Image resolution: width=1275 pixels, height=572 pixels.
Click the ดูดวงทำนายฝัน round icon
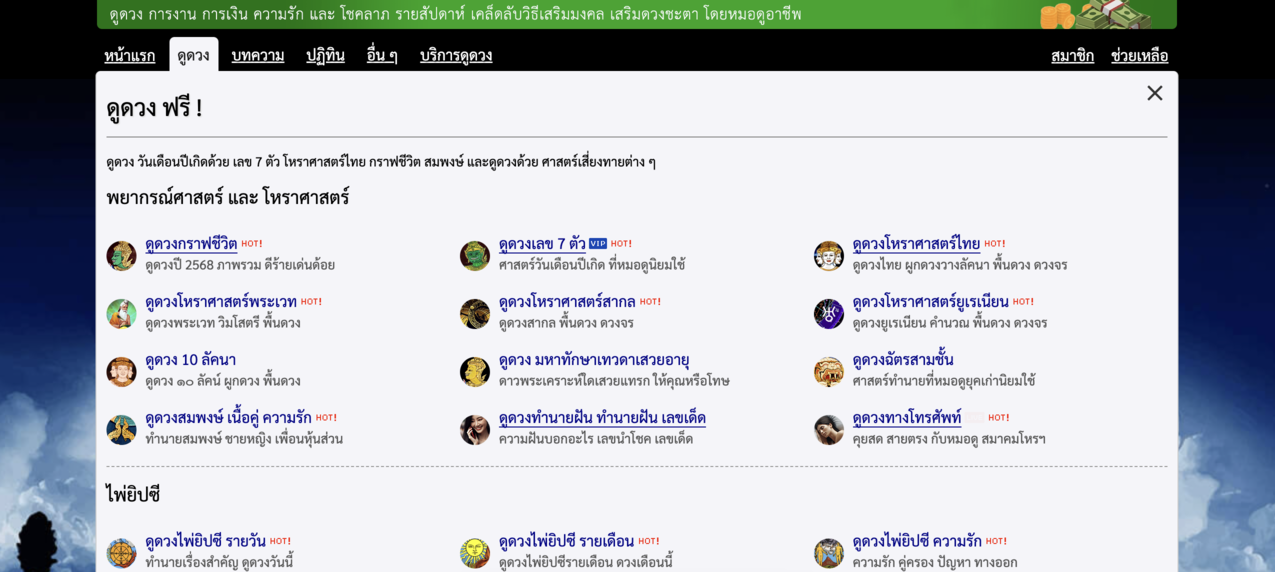[x=475, y=430]
